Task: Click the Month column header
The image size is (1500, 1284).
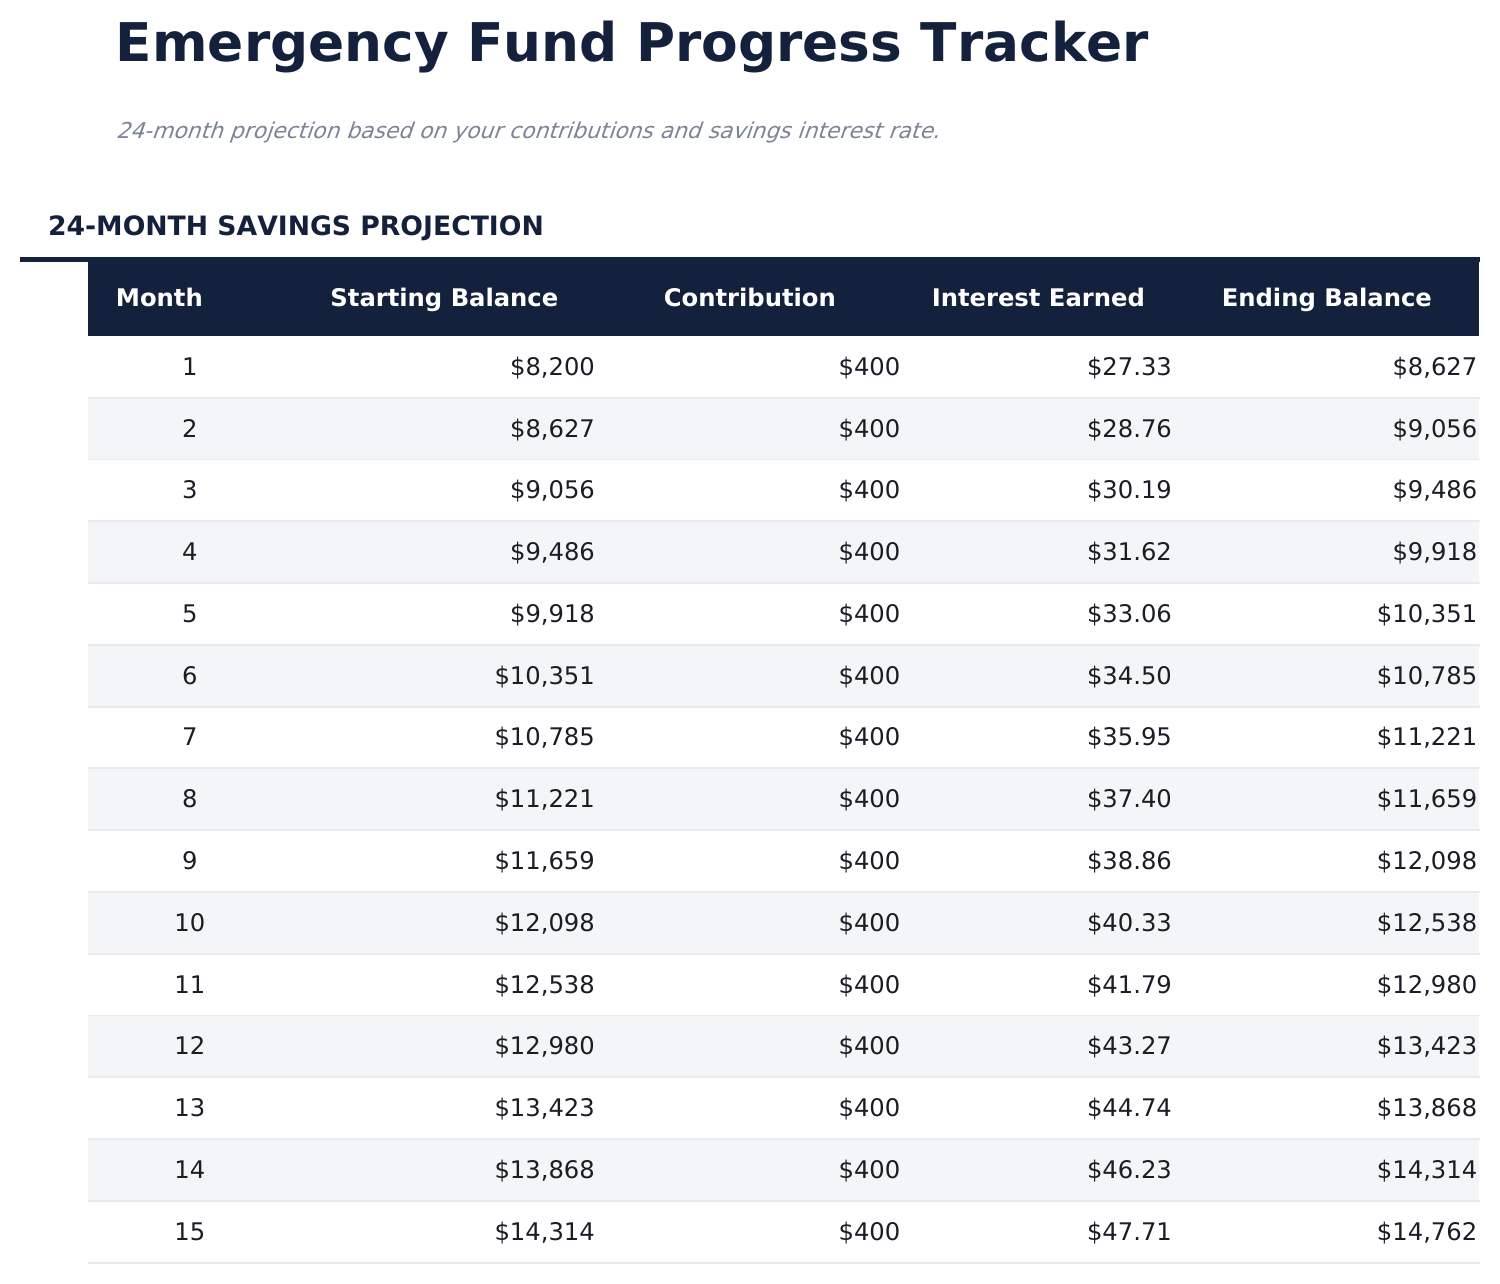Action: [x=159, y=298]
